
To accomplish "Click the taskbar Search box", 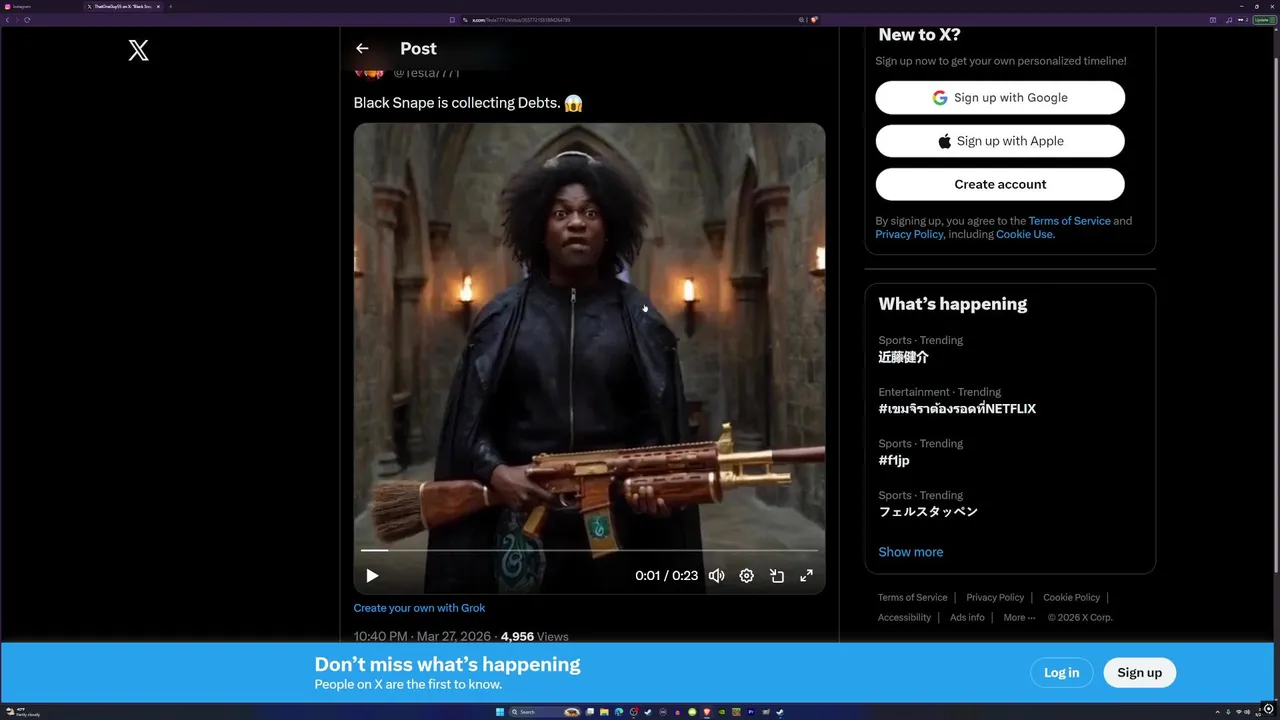I will point(545,712).
